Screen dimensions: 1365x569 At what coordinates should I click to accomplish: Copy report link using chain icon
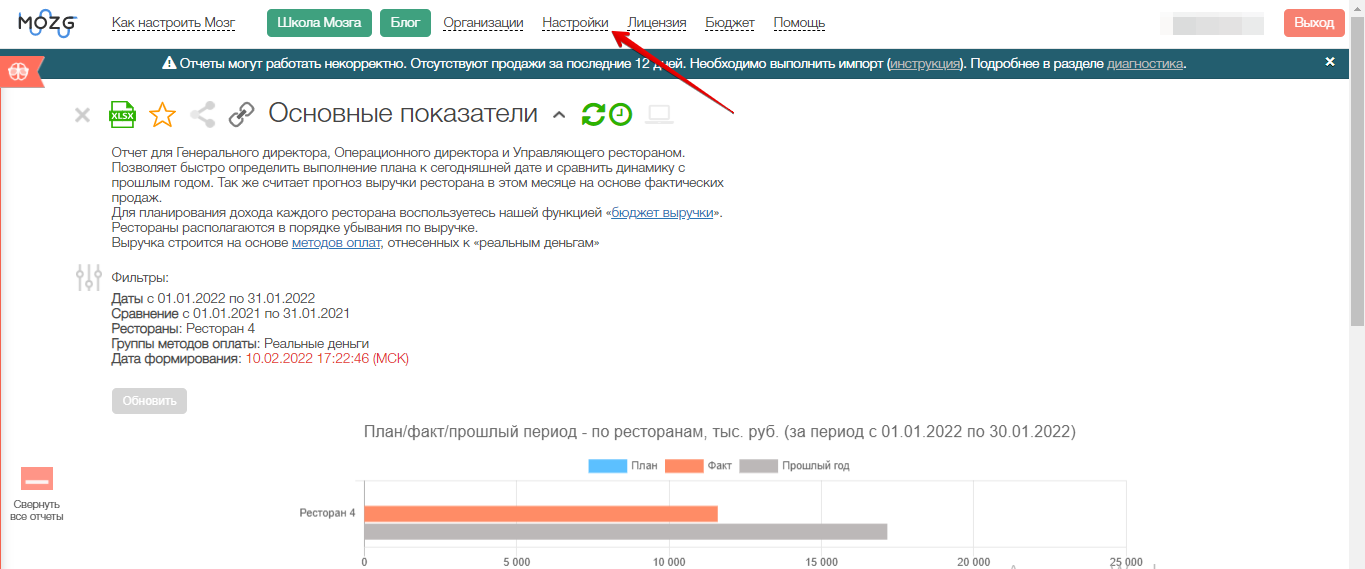point(241,115)
